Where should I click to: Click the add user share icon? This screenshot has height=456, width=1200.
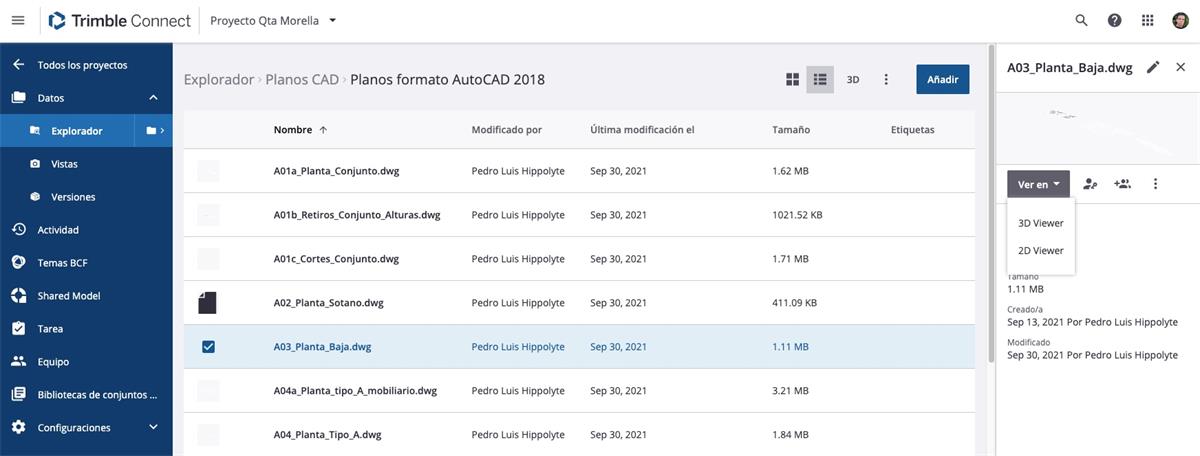click(x=1123, y=184)
